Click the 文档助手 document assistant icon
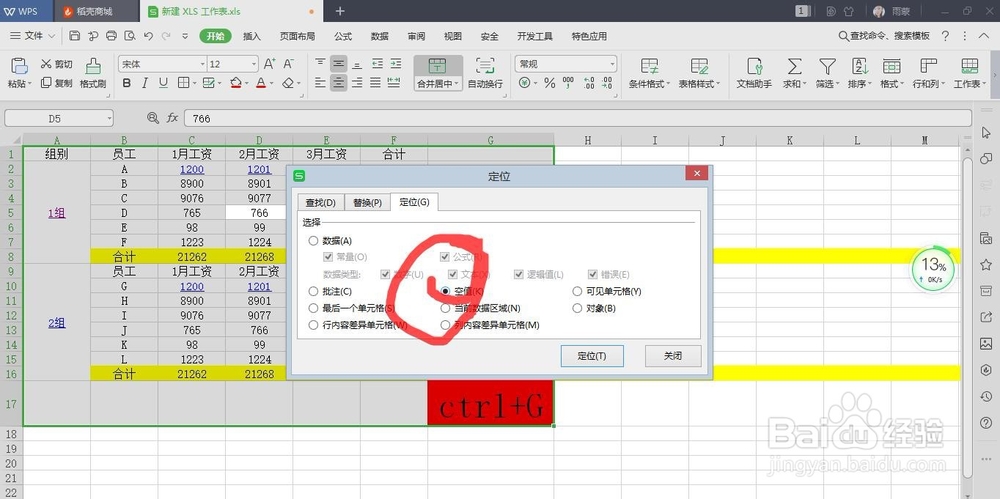 754,66
